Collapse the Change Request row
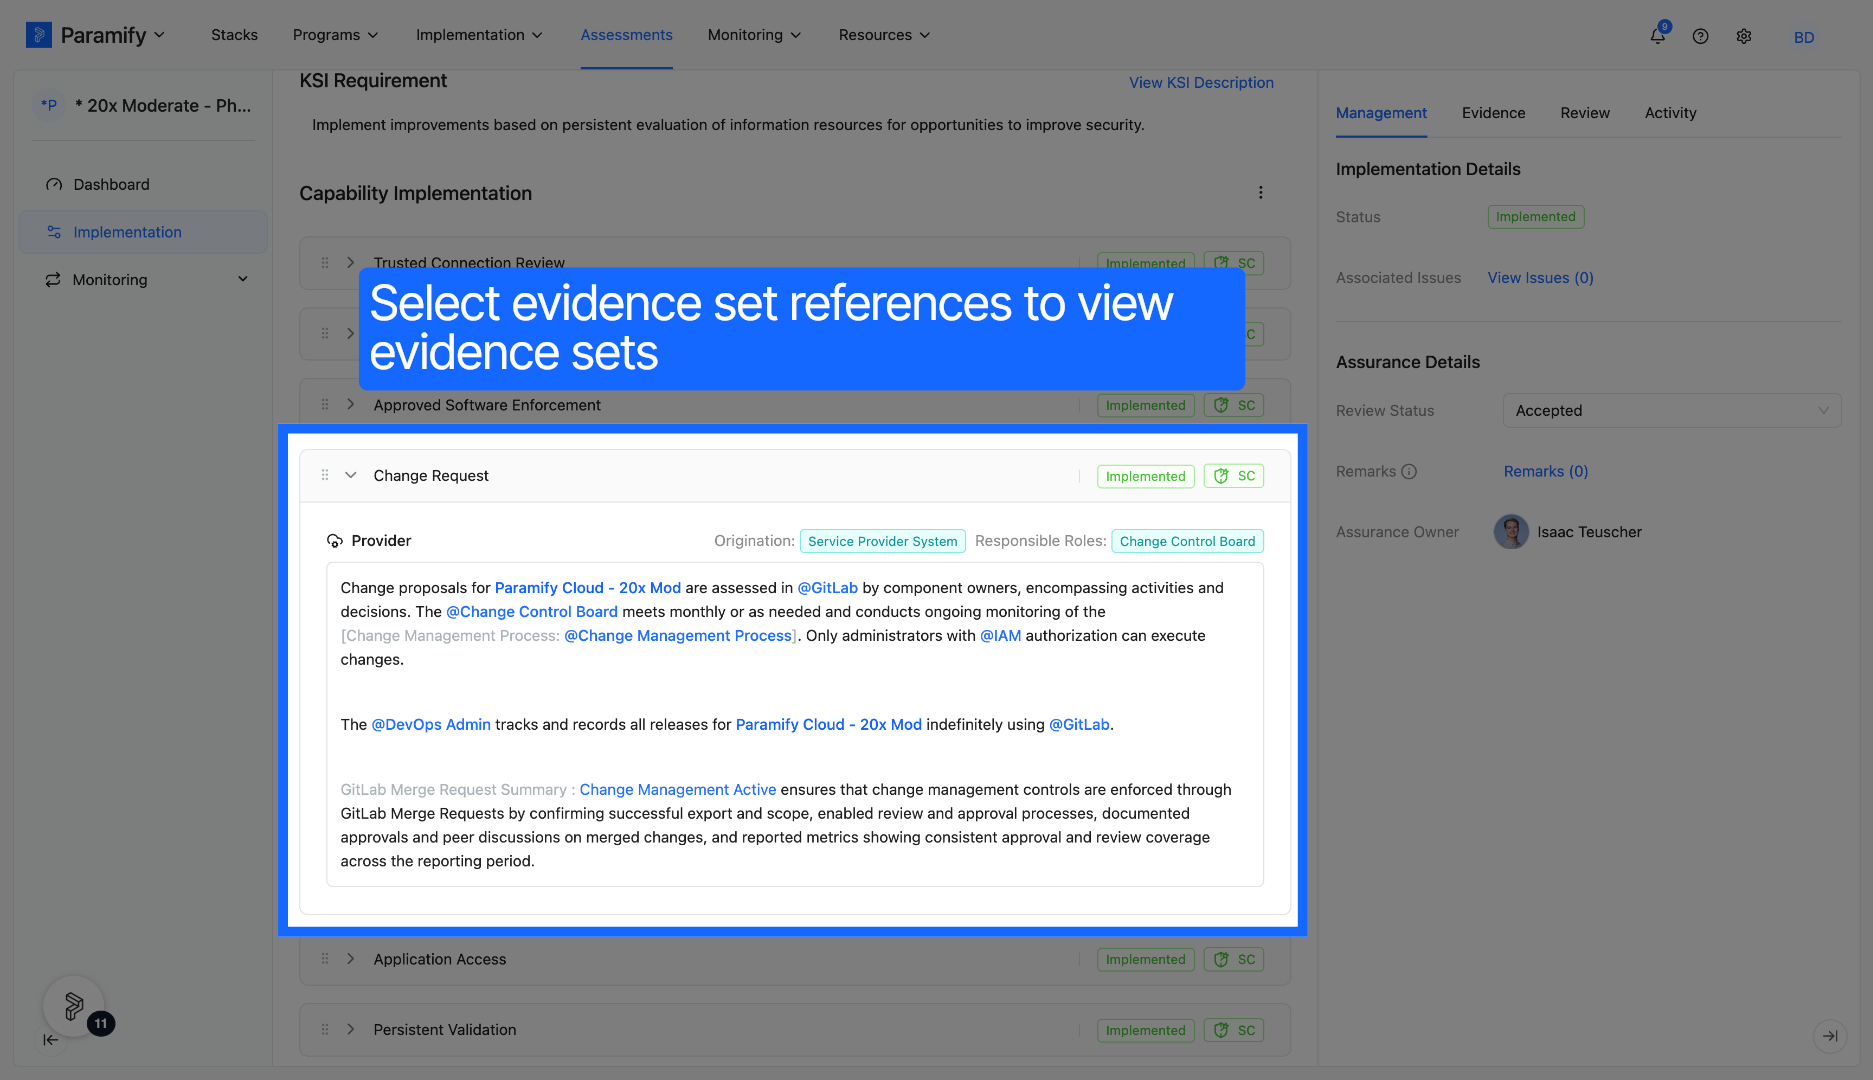 tap(350, 475)
